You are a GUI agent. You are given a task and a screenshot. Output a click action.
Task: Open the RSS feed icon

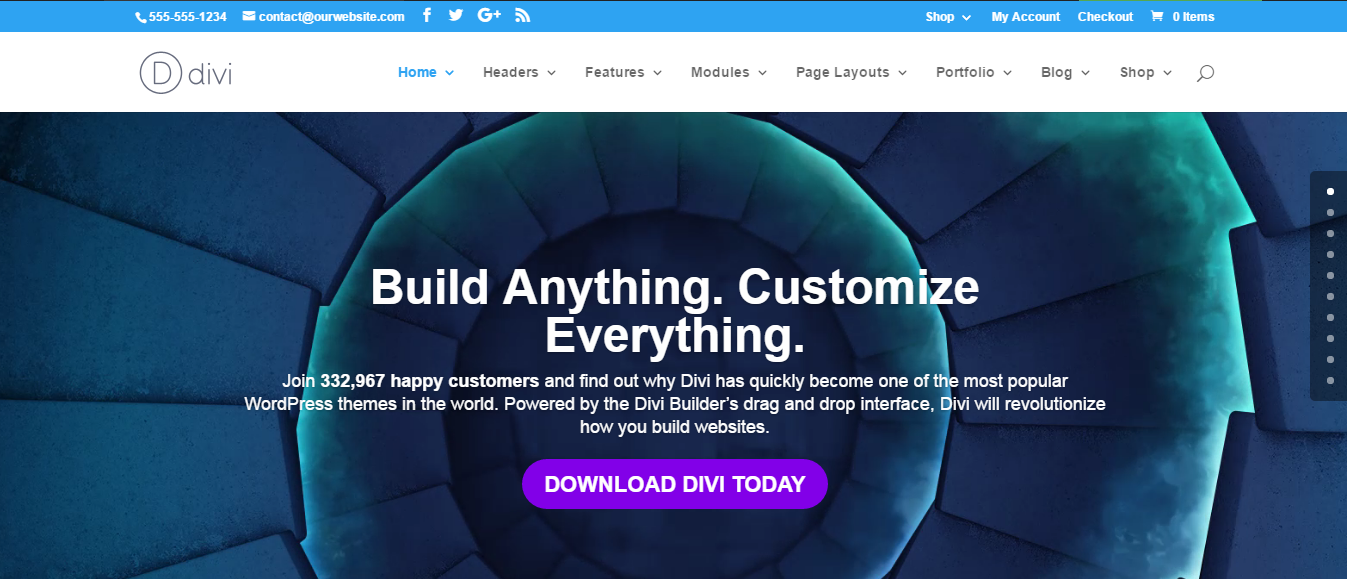click(x=523, y=15)
